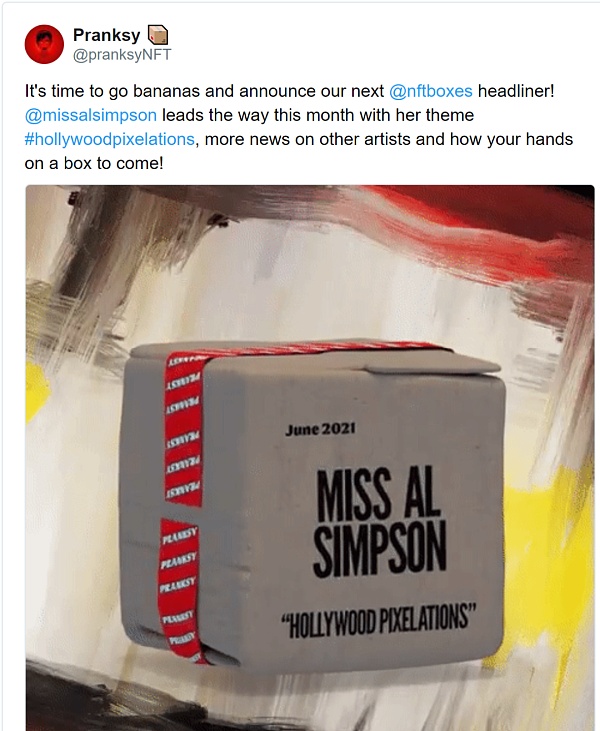Open the embedded grey box image
Viewport: 600px width, 731px height.
[310, 458]
